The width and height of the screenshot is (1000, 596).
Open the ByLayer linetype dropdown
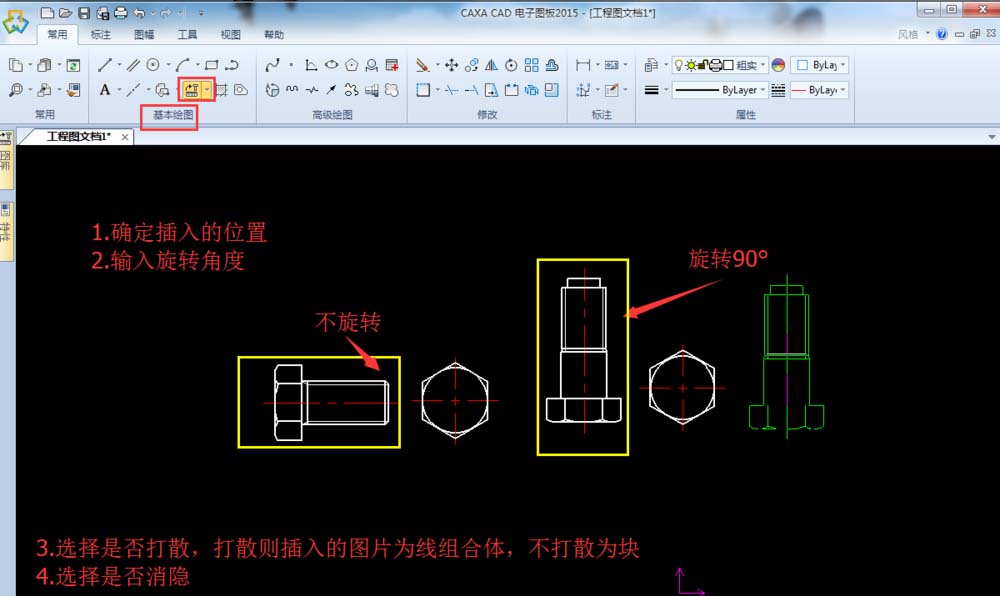pyautogui.click(x=763, y=89)
